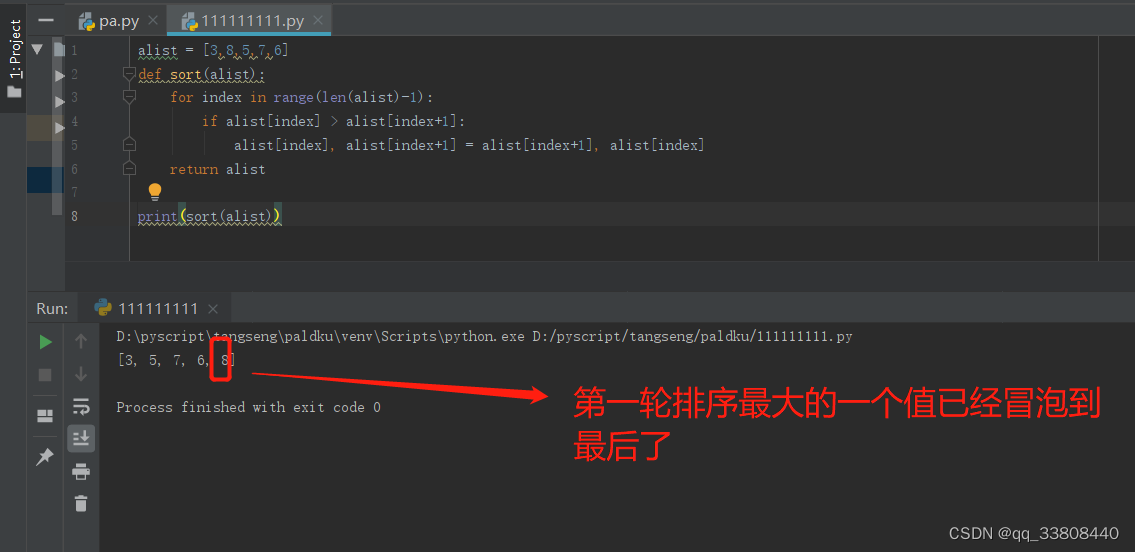Close the 111111111.py editor tab
1135x552 pixels.
(317, 21)
